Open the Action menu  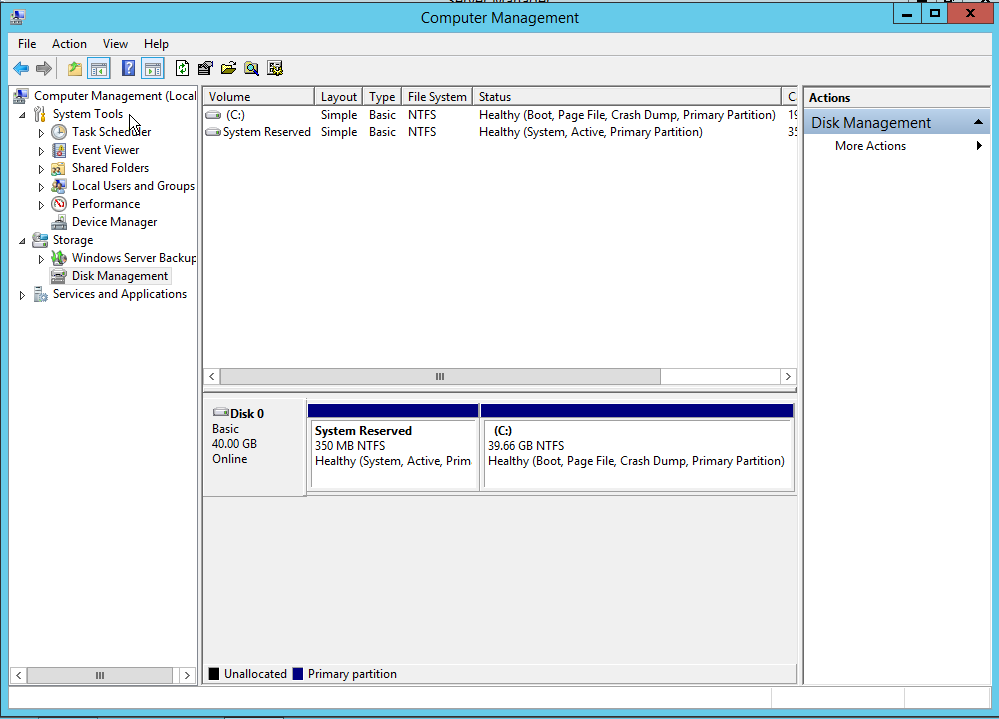coord(69,44)
